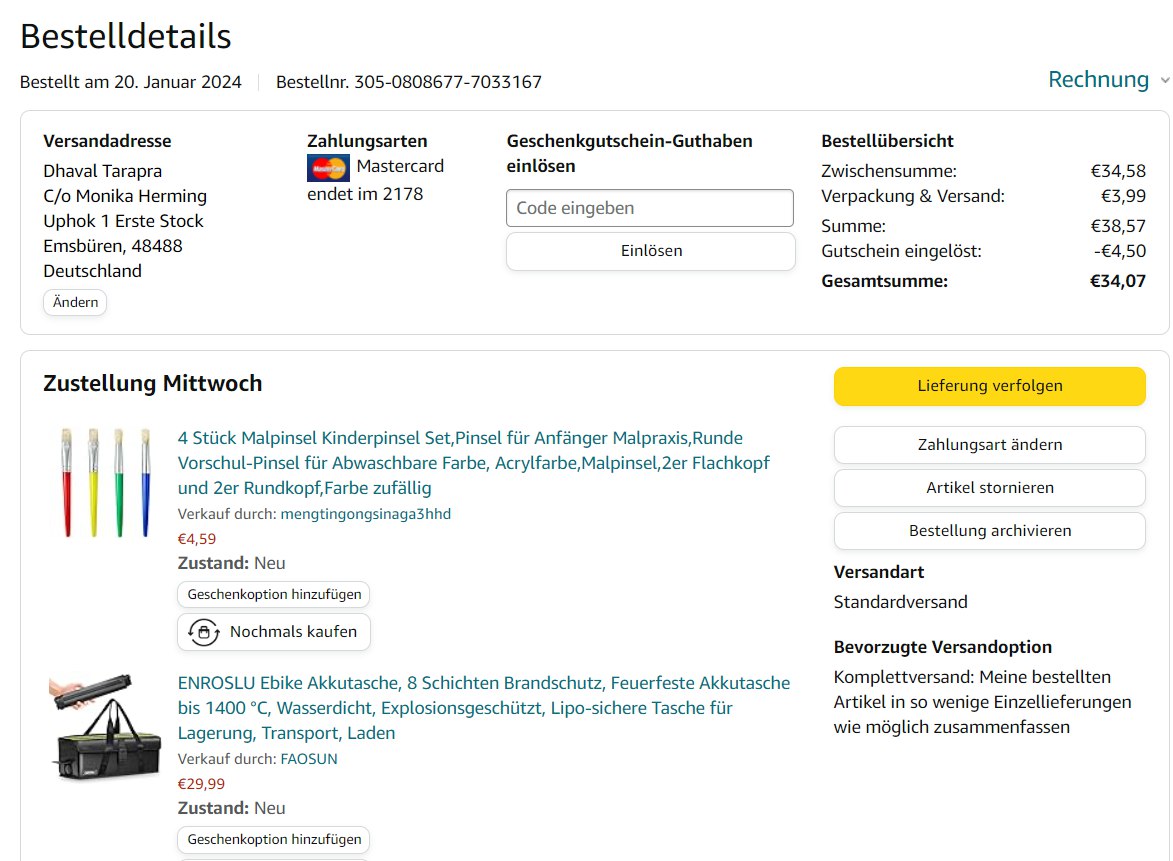
Task: Click Artikel stornieren button
Action: coord(989,488)
